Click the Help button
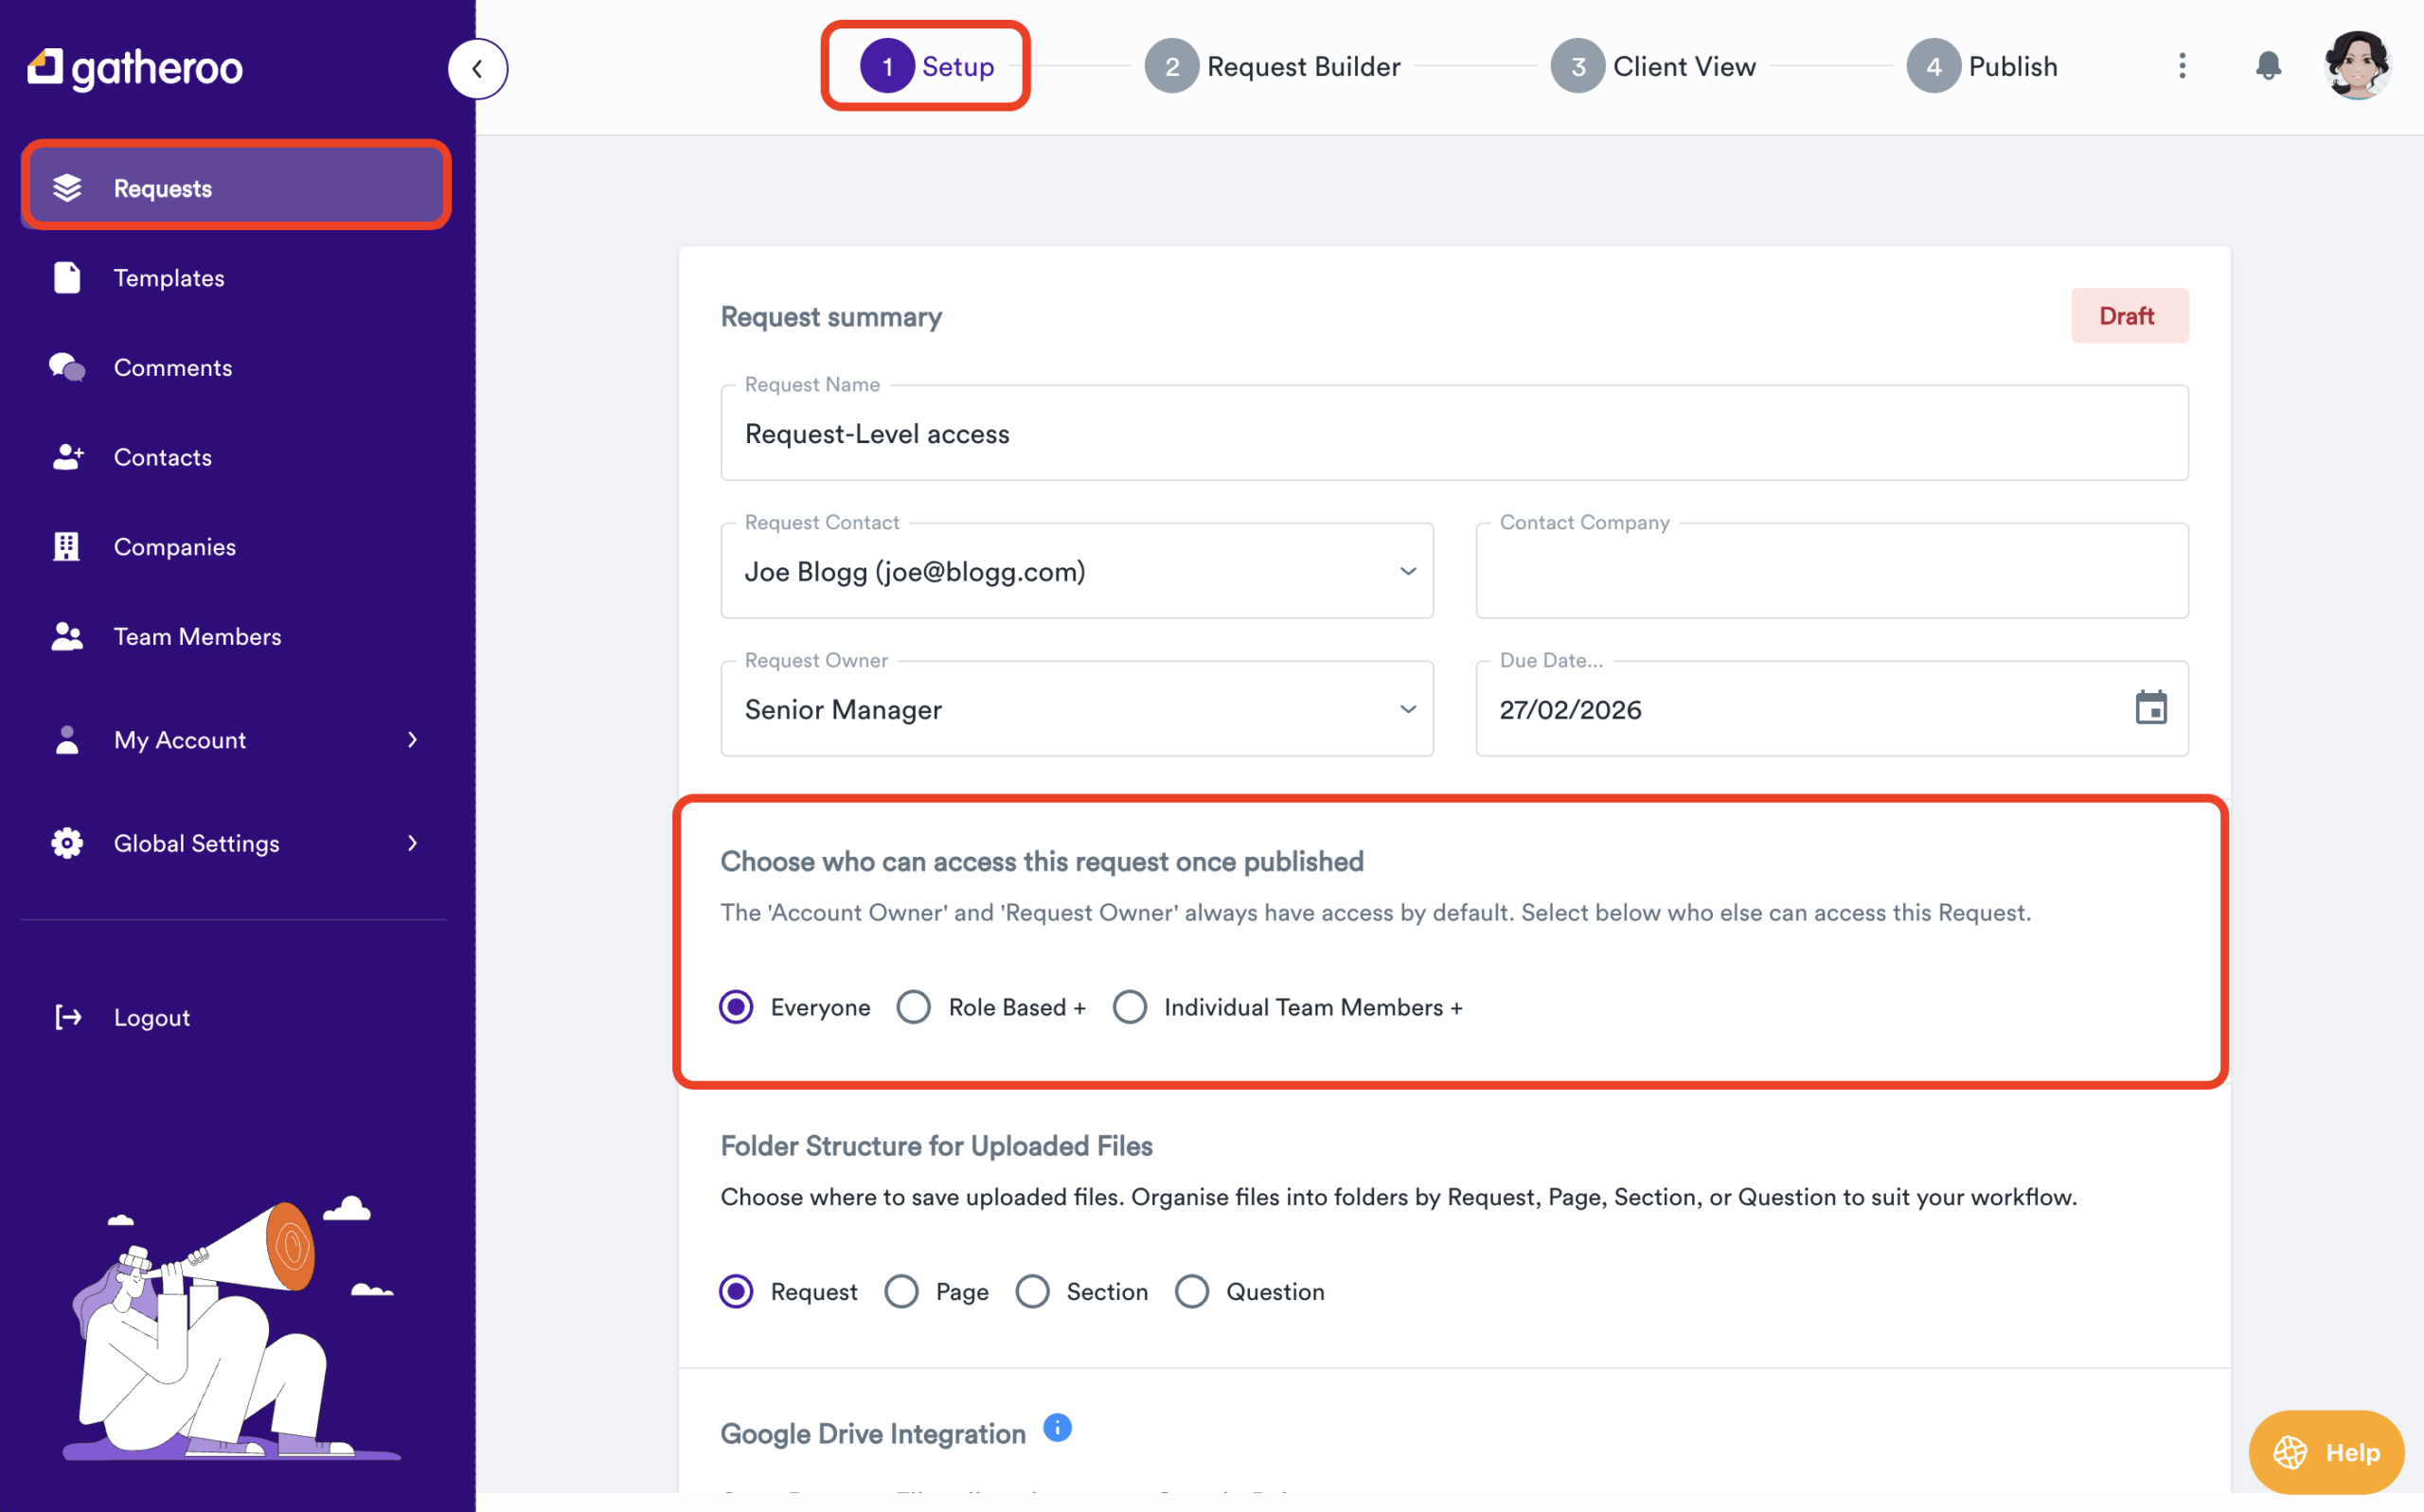2424x1512 pixels. [x=2324, y=1452]
